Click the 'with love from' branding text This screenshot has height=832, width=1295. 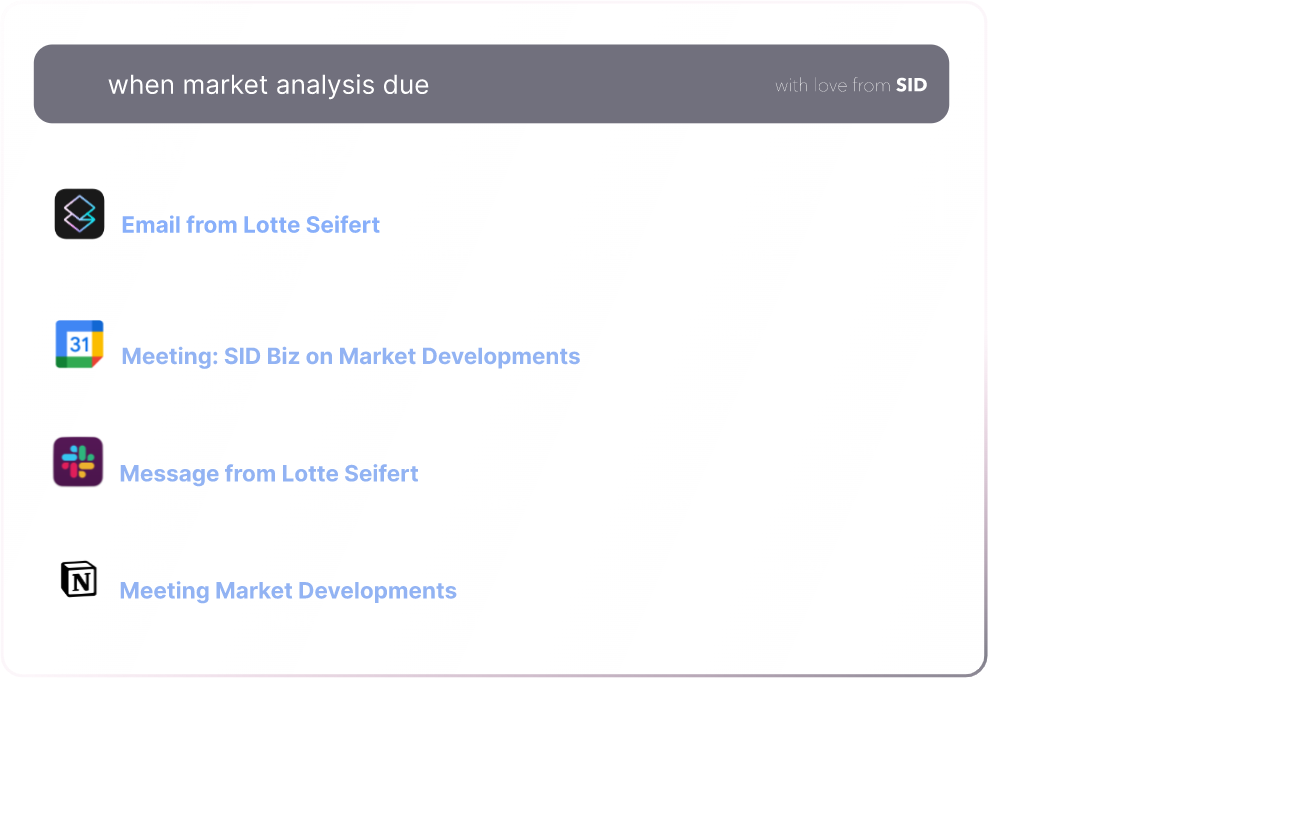coord(832,86)
